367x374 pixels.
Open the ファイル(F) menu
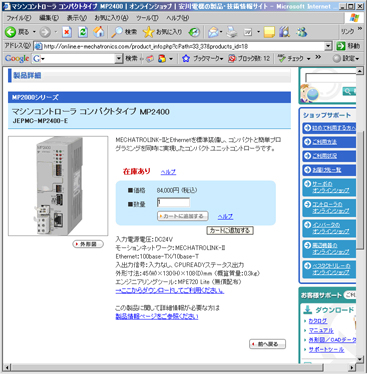19,18
